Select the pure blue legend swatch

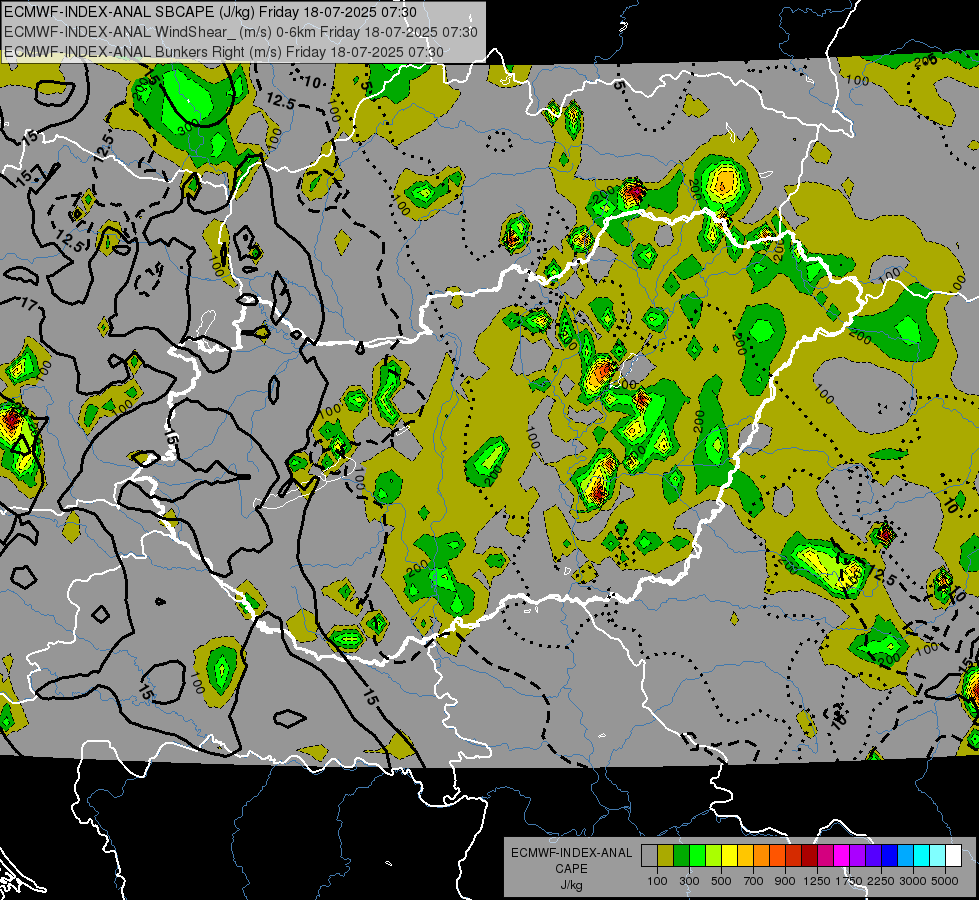pos(889,856)
